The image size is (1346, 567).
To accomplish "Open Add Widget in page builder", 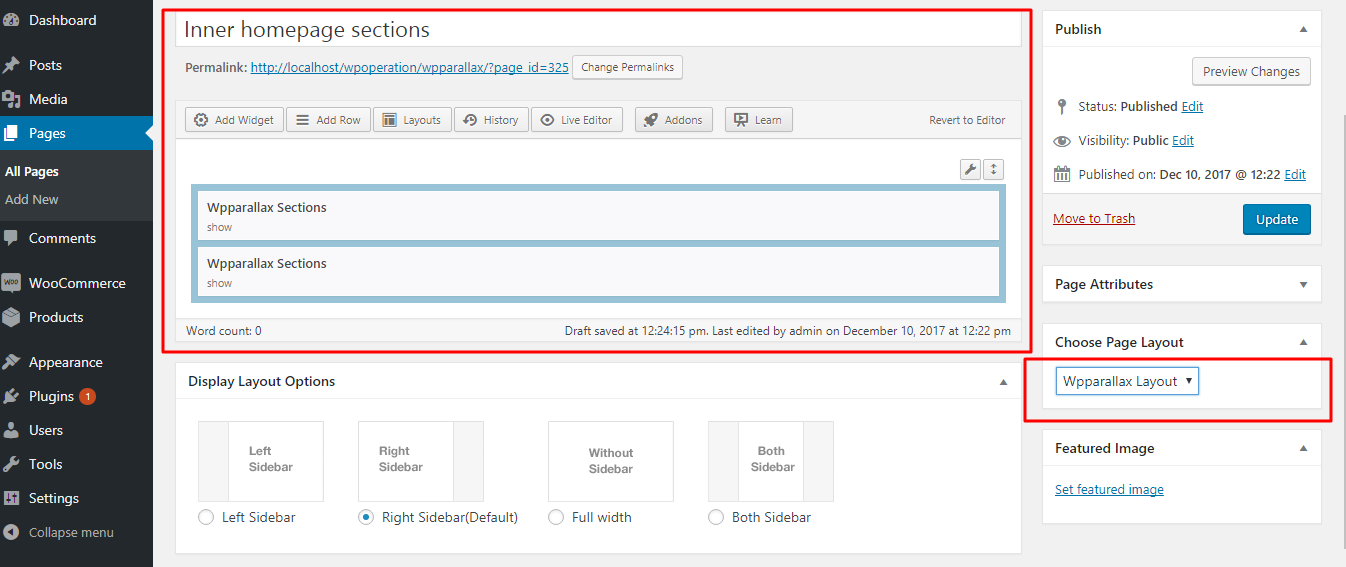I will (x=234, y=120).
